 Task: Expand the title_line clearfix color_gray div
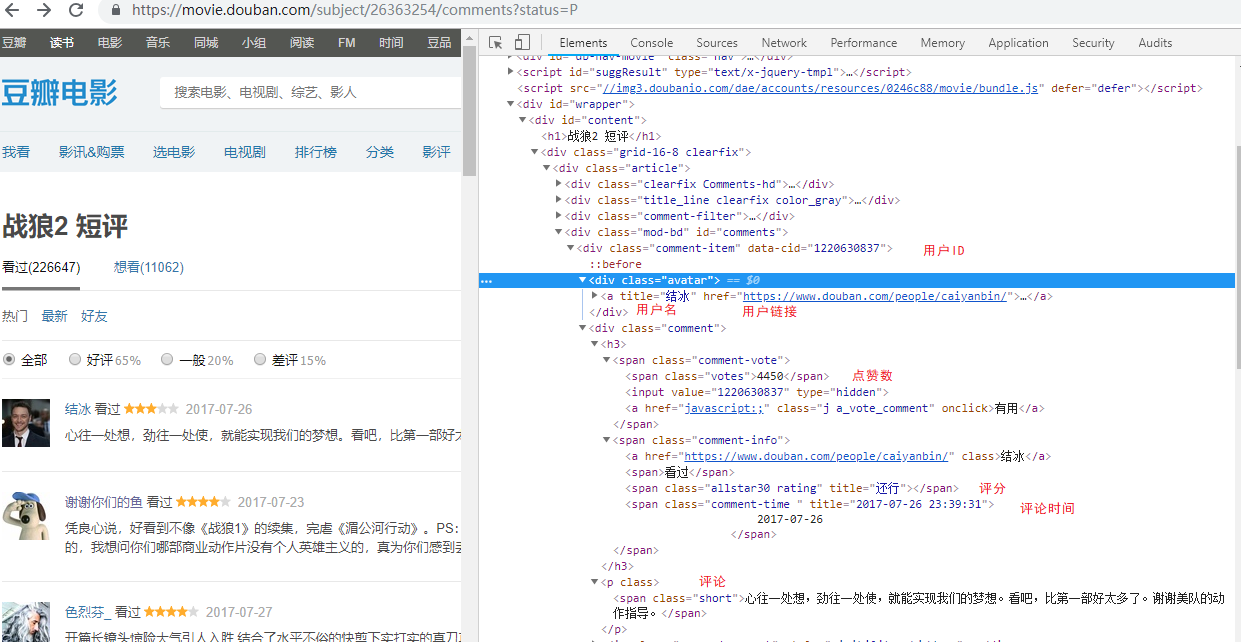(x=559, y=200)
